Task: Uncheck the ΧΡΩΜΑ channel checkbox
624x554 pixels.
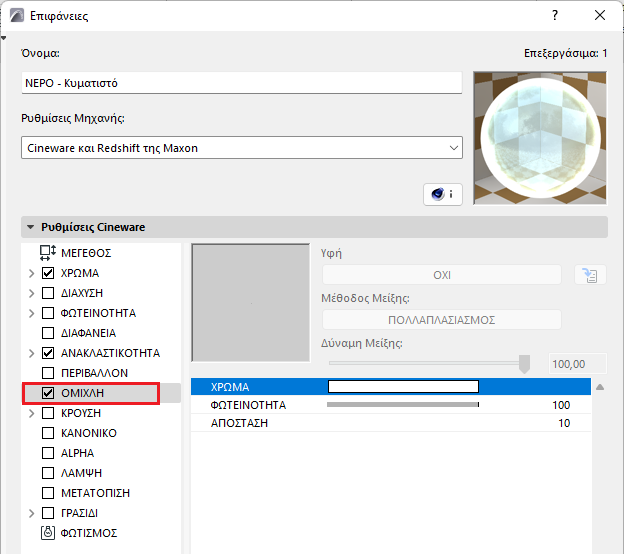Action: pyautogui.click(x=48, y=273)
